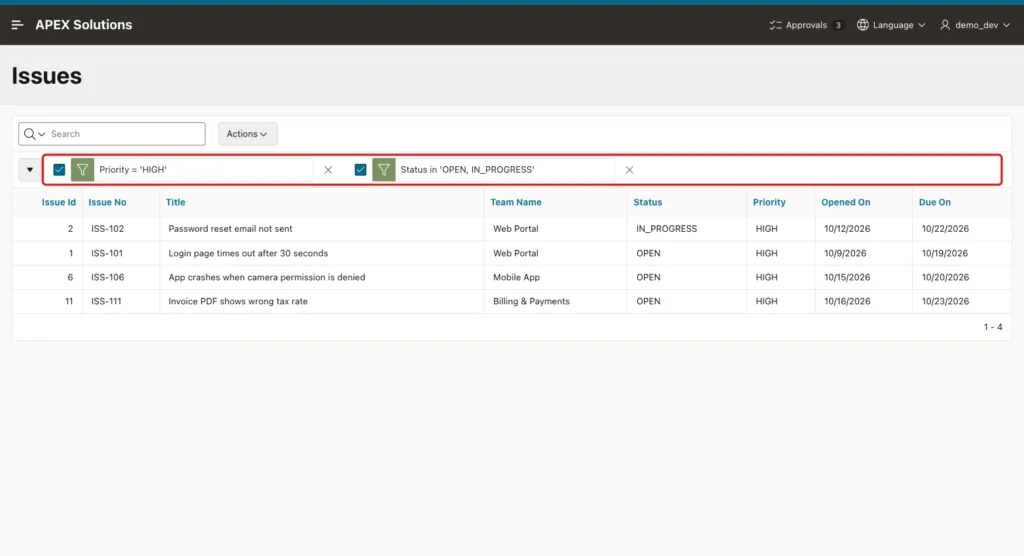Click 'Invoice PDF shows wrong tax rate'

point(238,301)
